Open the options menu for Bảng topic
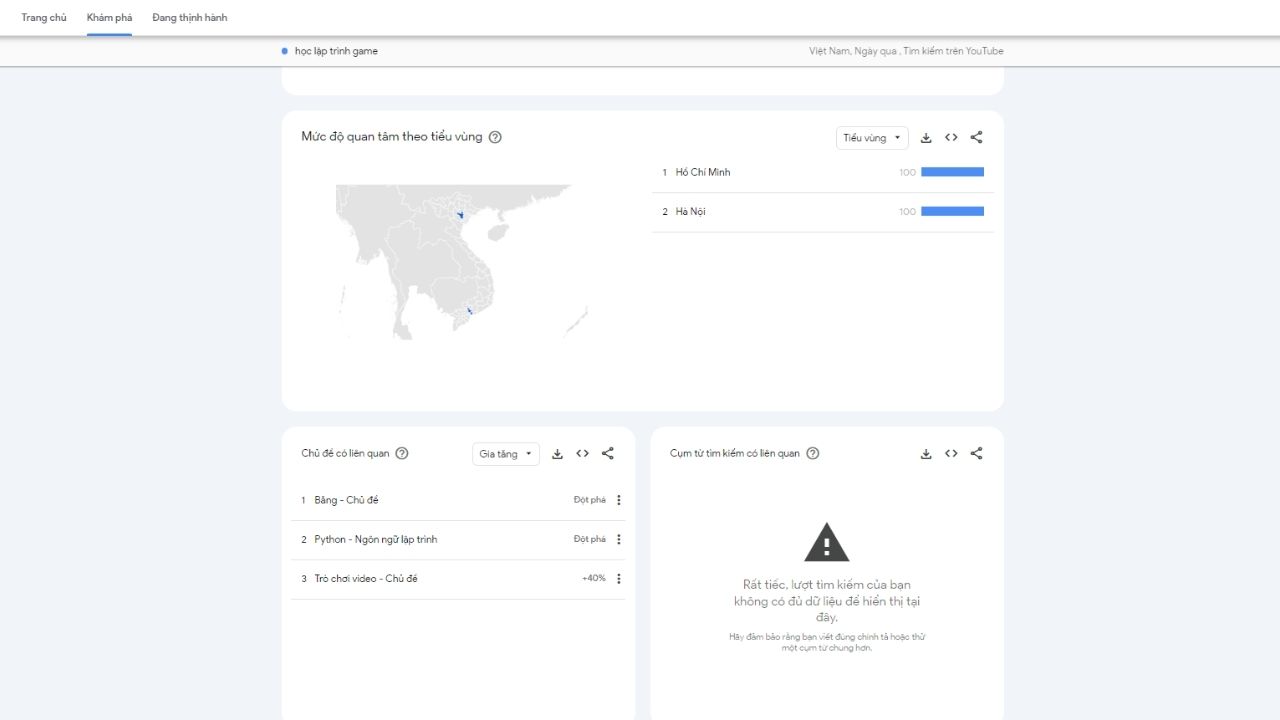The image size is (1280, 720). click(x=618, y=500)
